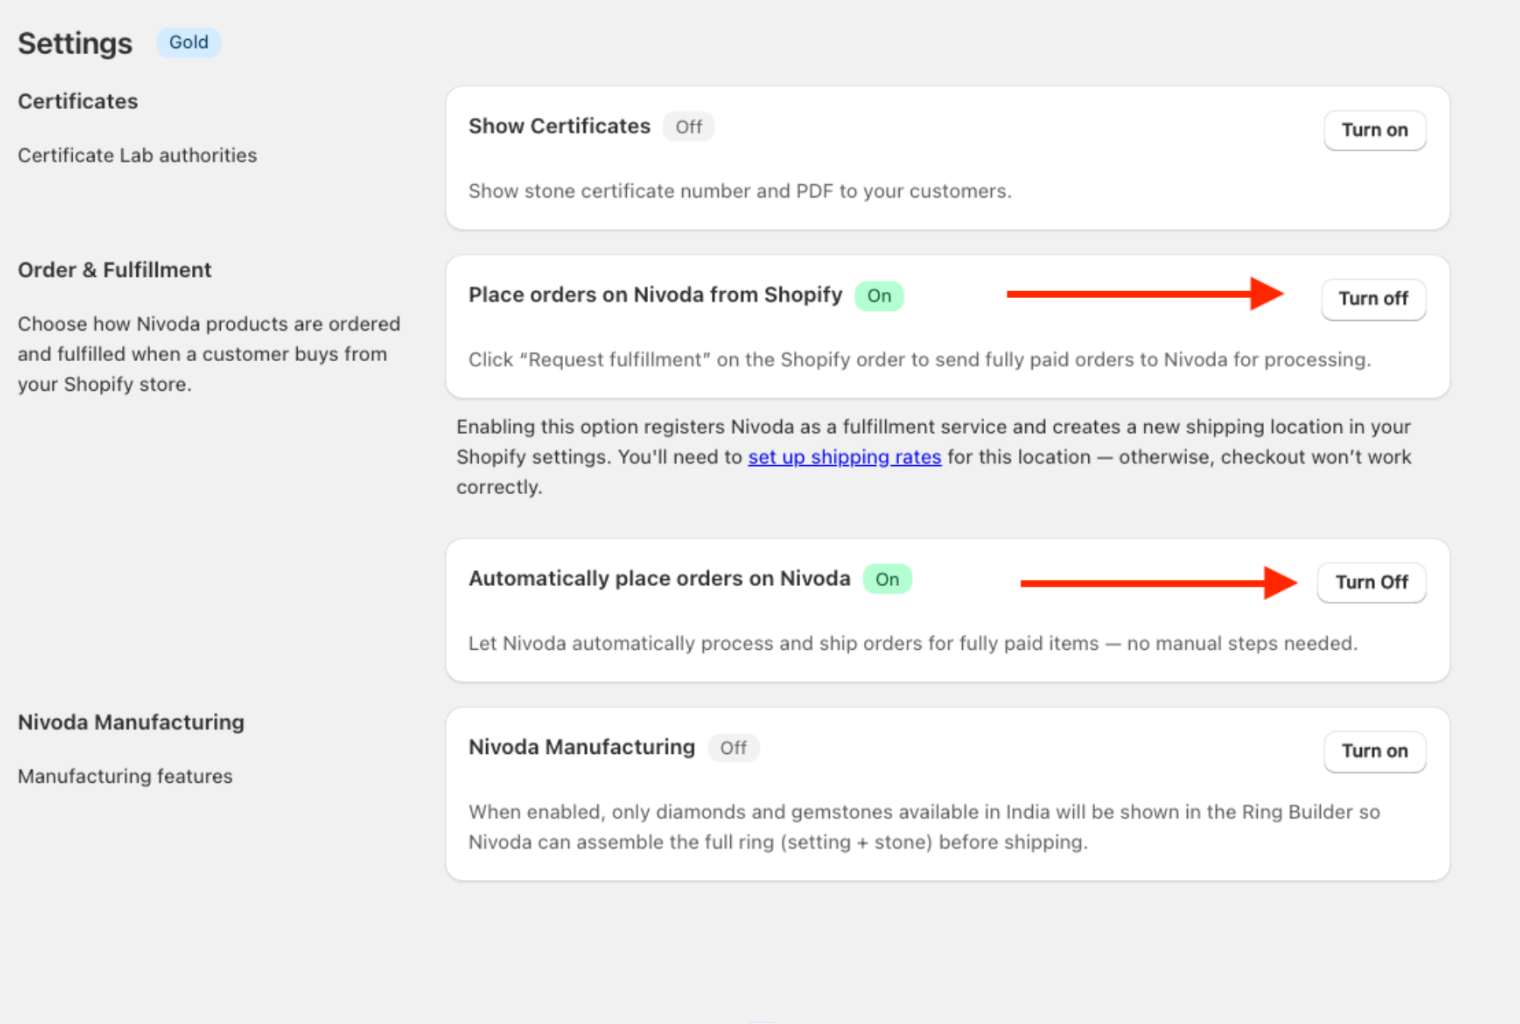Click the Off badge beside Nivoda Manufacturing
The image size is (1520, 1024).
pyautogui.click(x=733, y=748)
